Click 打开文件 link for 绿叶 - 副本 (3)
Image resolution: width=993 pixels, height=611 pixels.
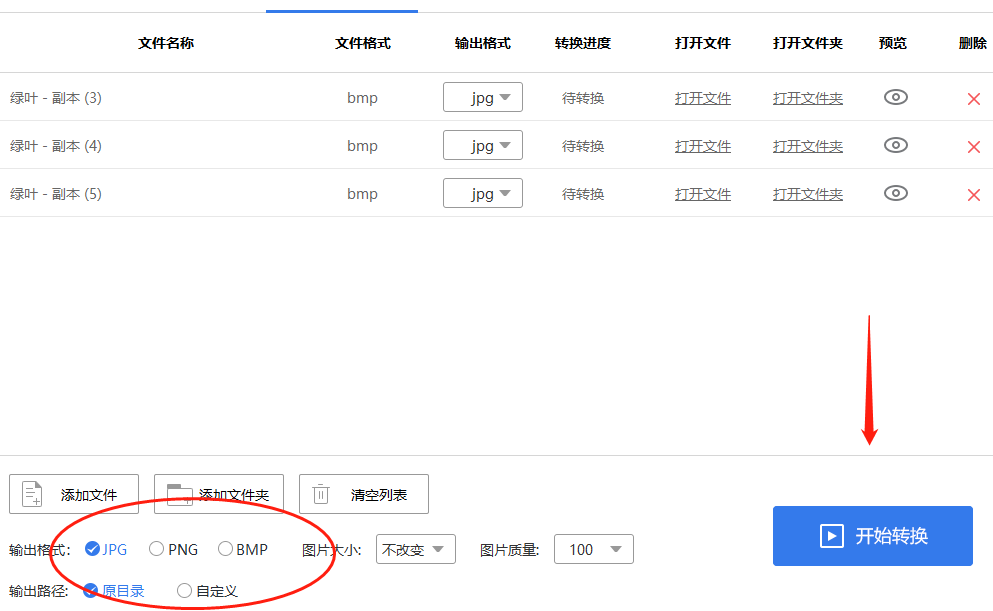(x=703, y=98)
